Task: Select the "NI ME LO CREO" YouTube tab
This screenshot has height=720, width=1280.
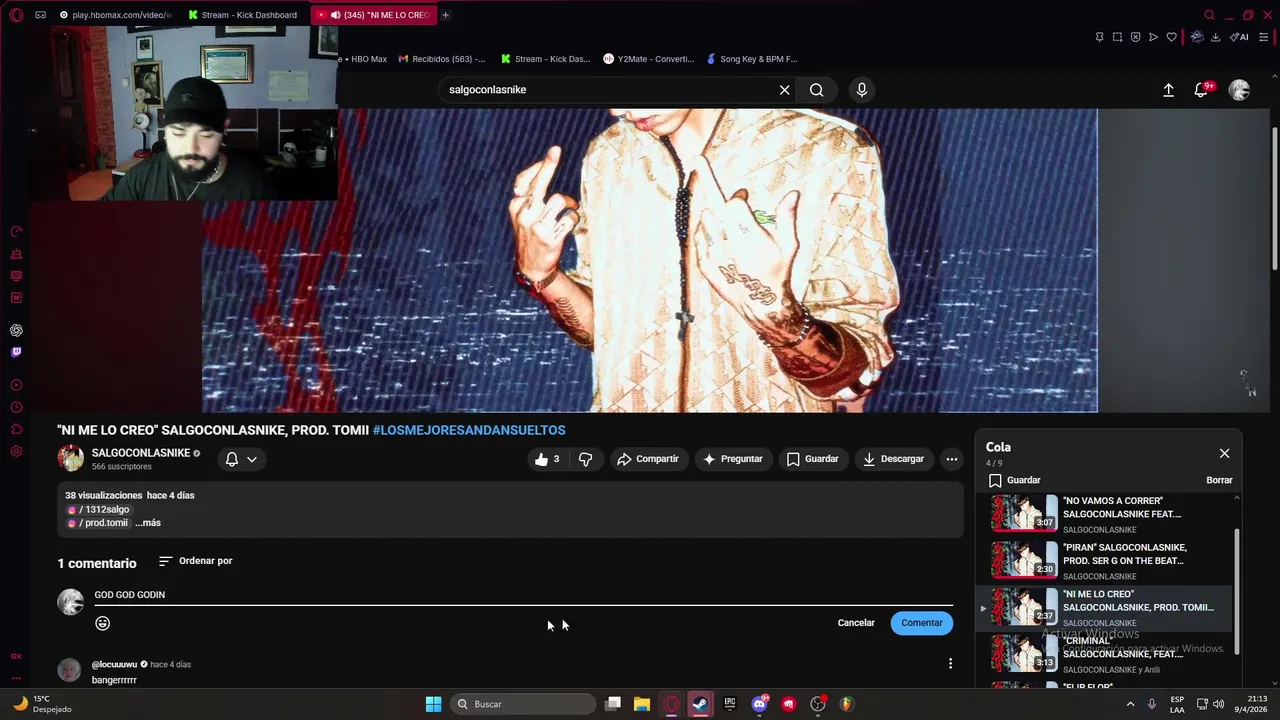Action: (374, 15)
